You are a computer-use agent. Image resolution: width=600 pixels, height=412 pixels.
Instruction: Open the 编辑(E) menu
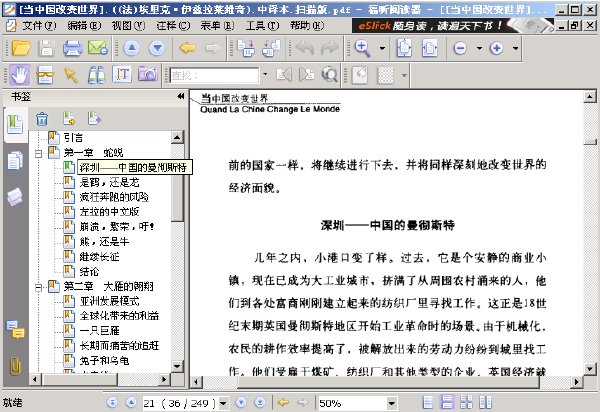pyautogui.click(x=84, y=26)
